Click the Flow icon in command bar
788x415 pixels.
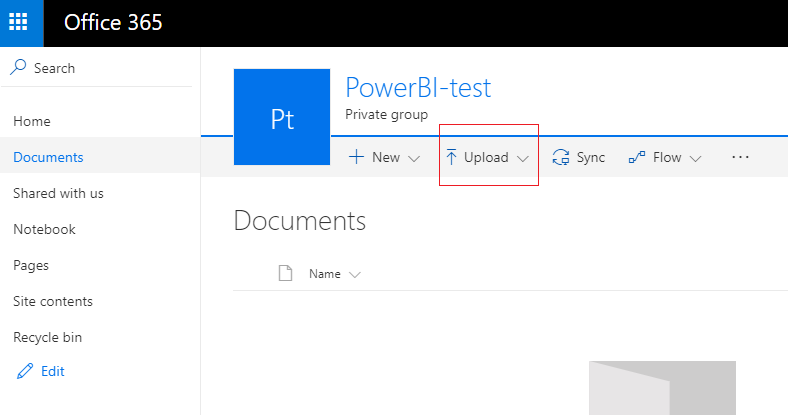point(637,157)
